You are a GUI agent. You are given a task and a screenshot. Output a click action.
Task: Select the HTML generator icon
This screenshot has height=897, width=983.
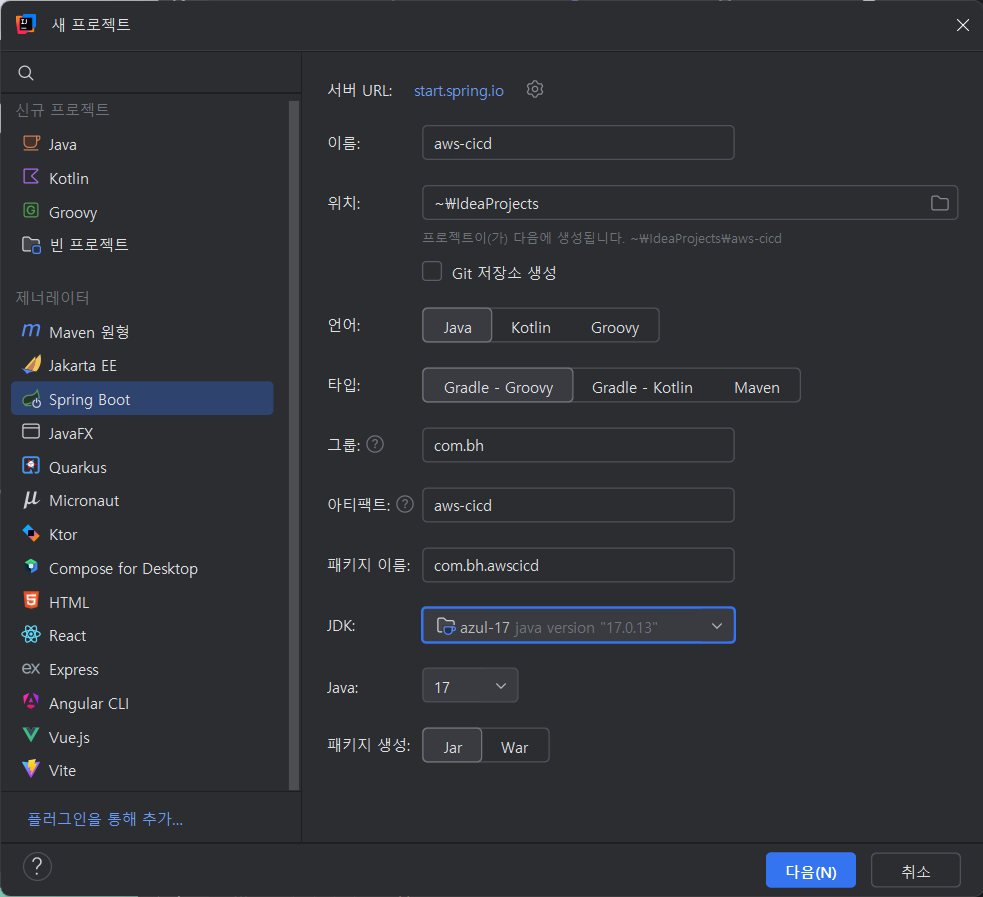click(x=31, y=601)
